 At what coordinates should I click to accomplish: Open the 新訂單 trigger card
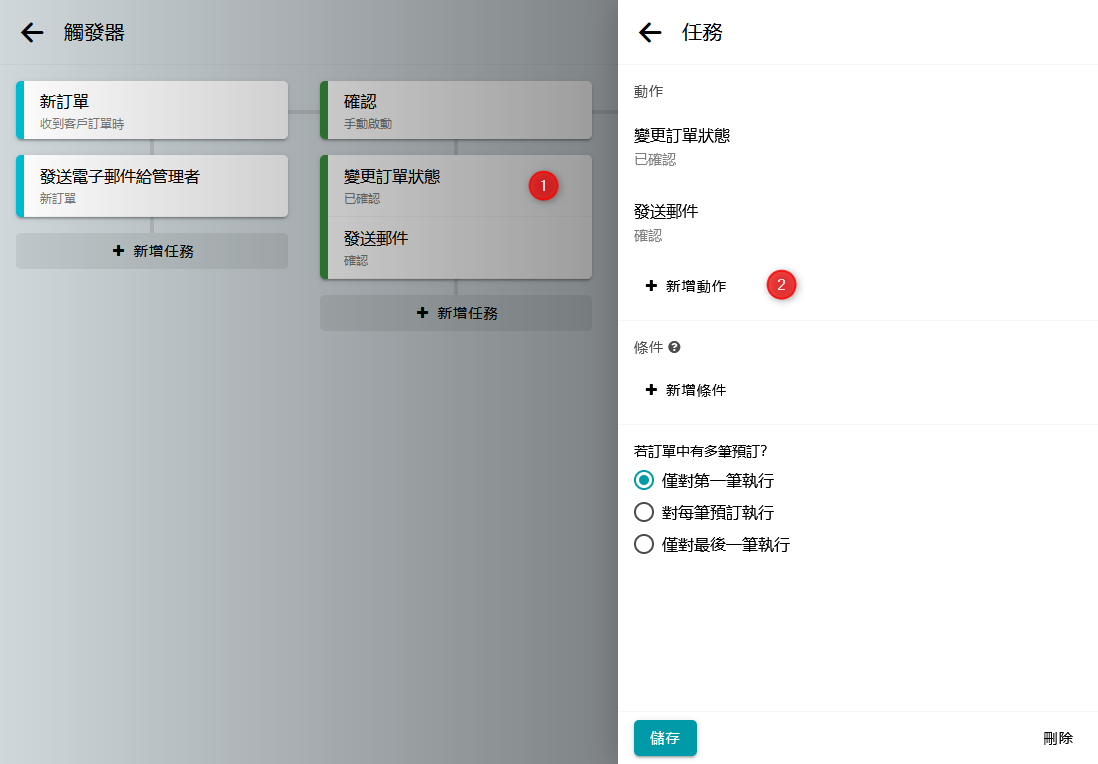[152, 110]
